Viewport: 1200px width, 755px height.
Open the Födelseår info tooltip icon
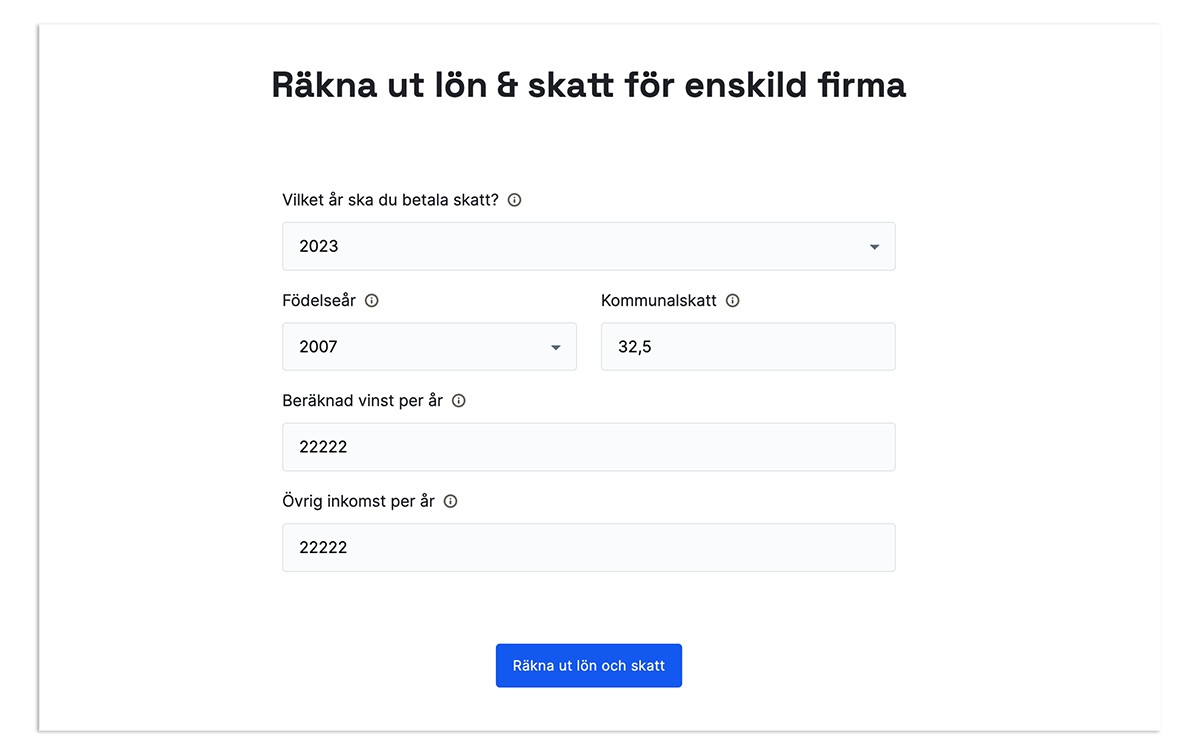[372, 300]
